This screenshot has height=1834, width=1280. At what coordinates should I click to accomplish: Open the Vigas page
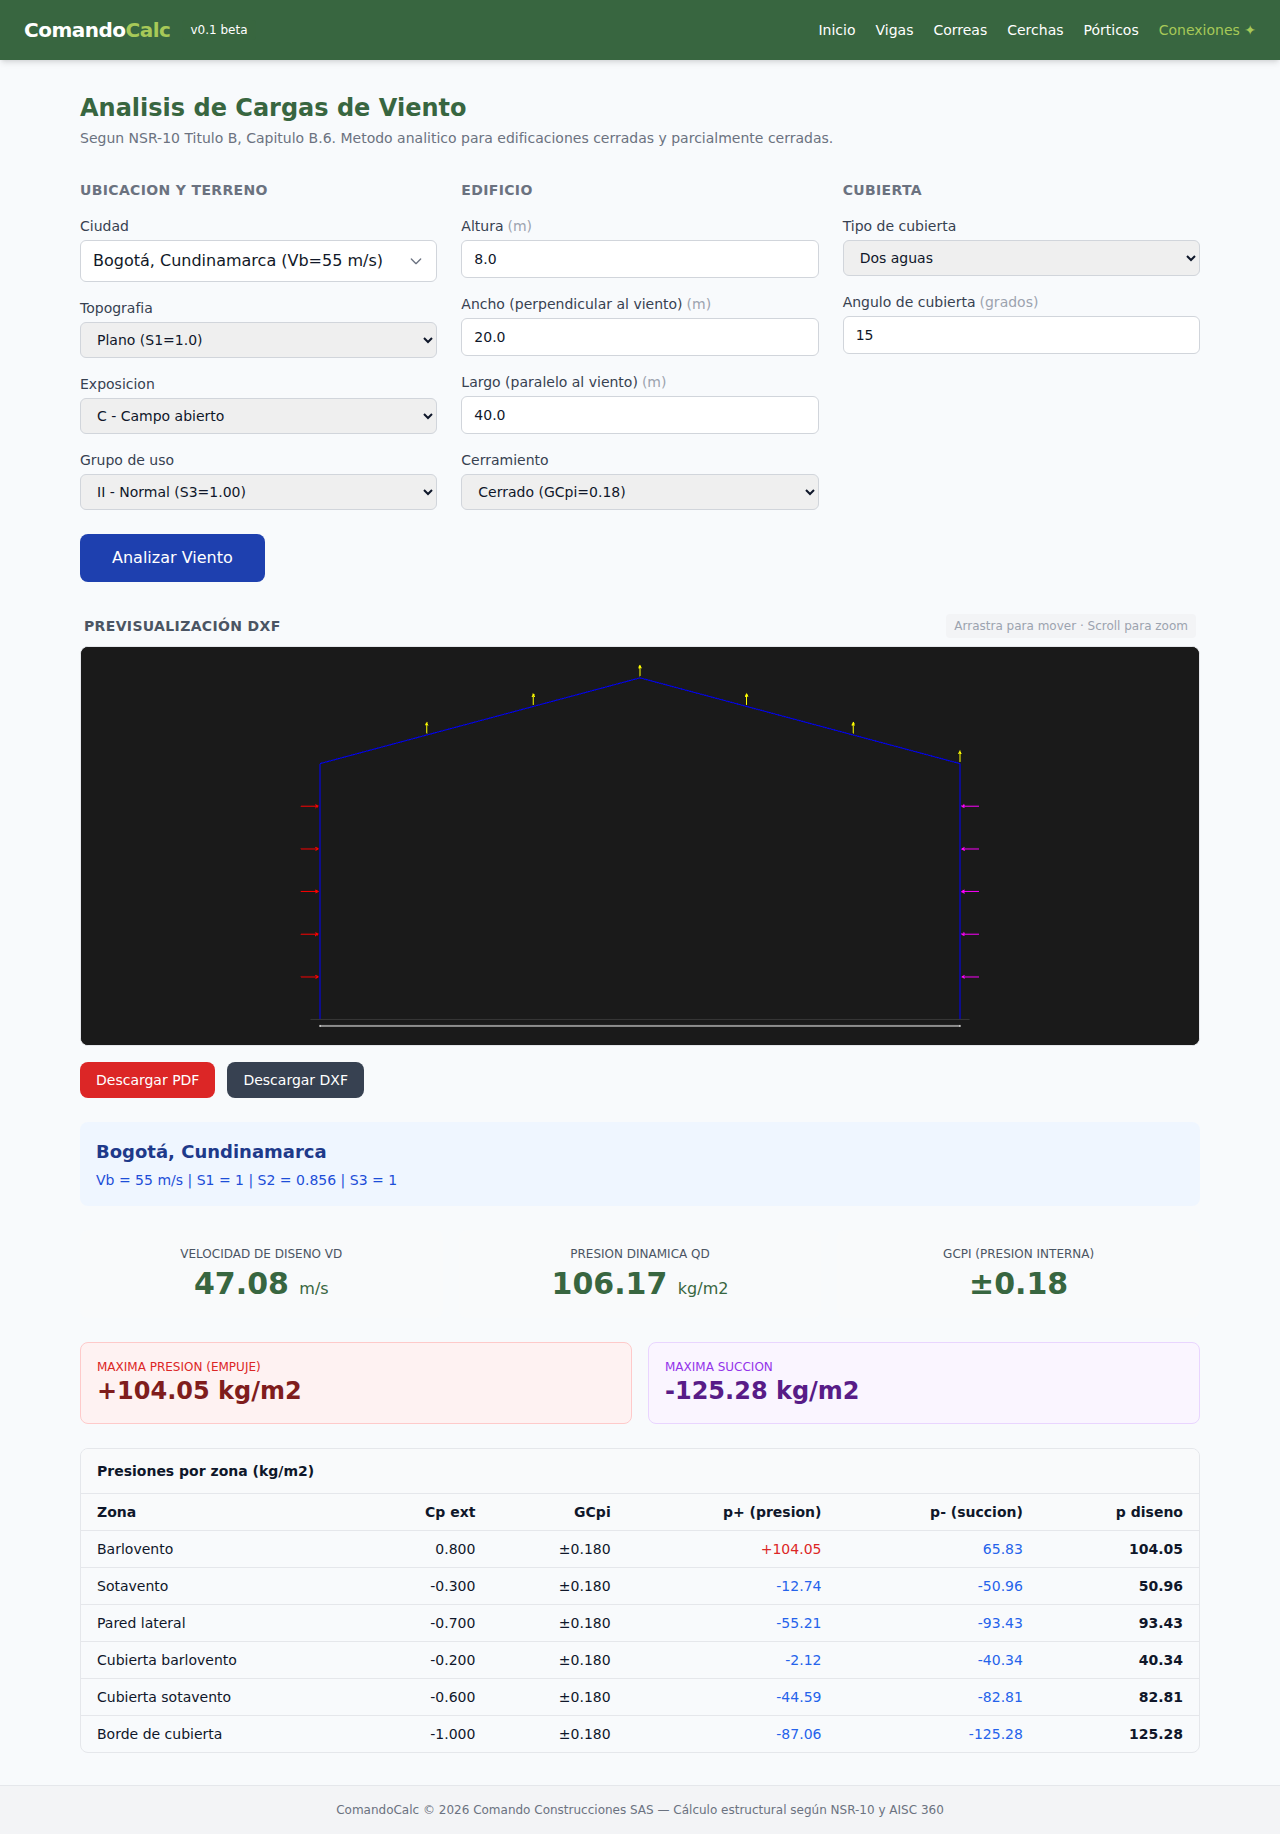coord(894,30)
